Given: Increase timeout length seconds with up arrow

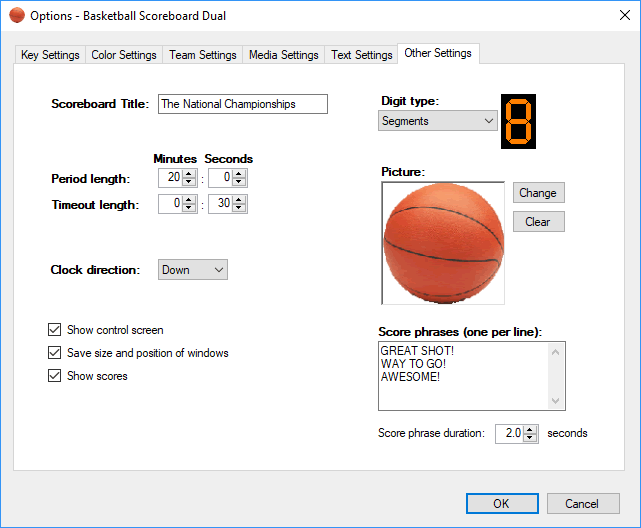Looking at the screenshot, I should coord(239,199).
